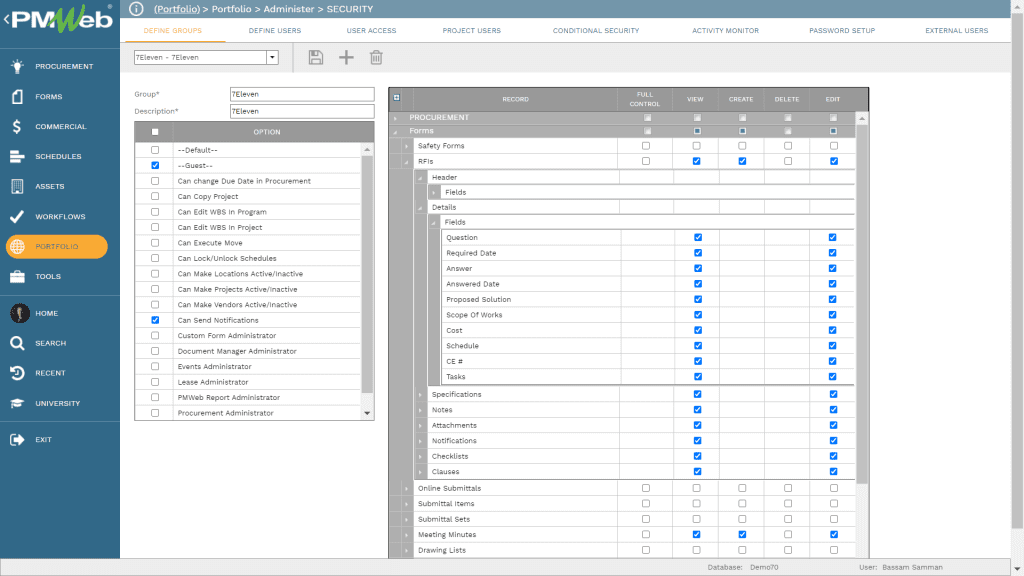This screenshot has width=1024, height=576.
Task: Click the Group name input field
Action: [x=302, y=94]
